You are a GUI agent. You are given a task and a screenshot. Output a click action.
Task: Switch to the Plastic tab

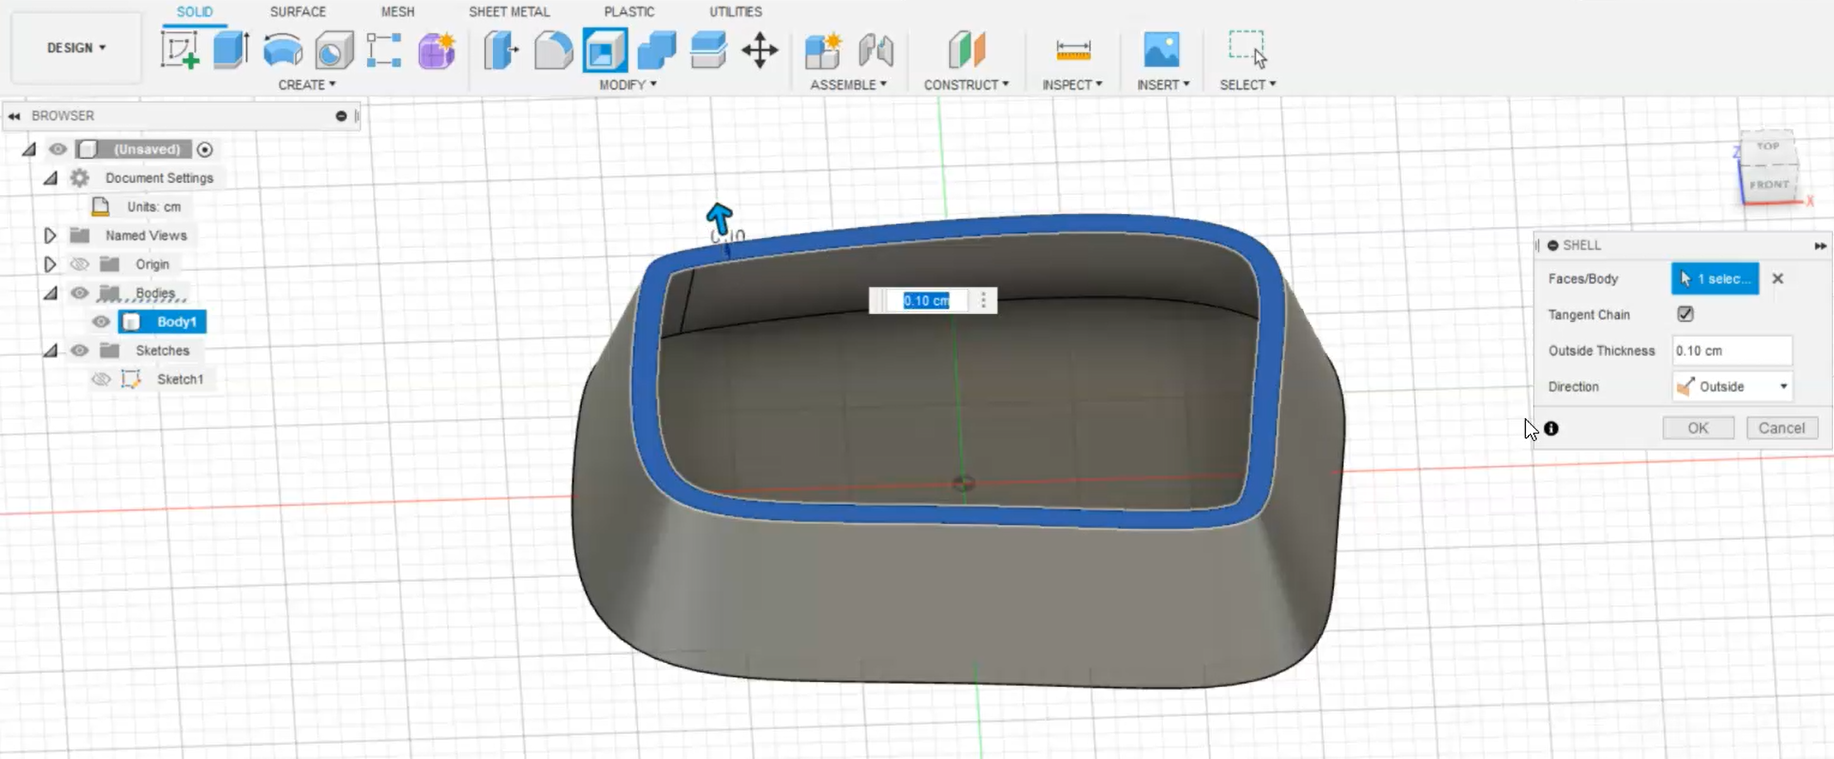[629, 12]
